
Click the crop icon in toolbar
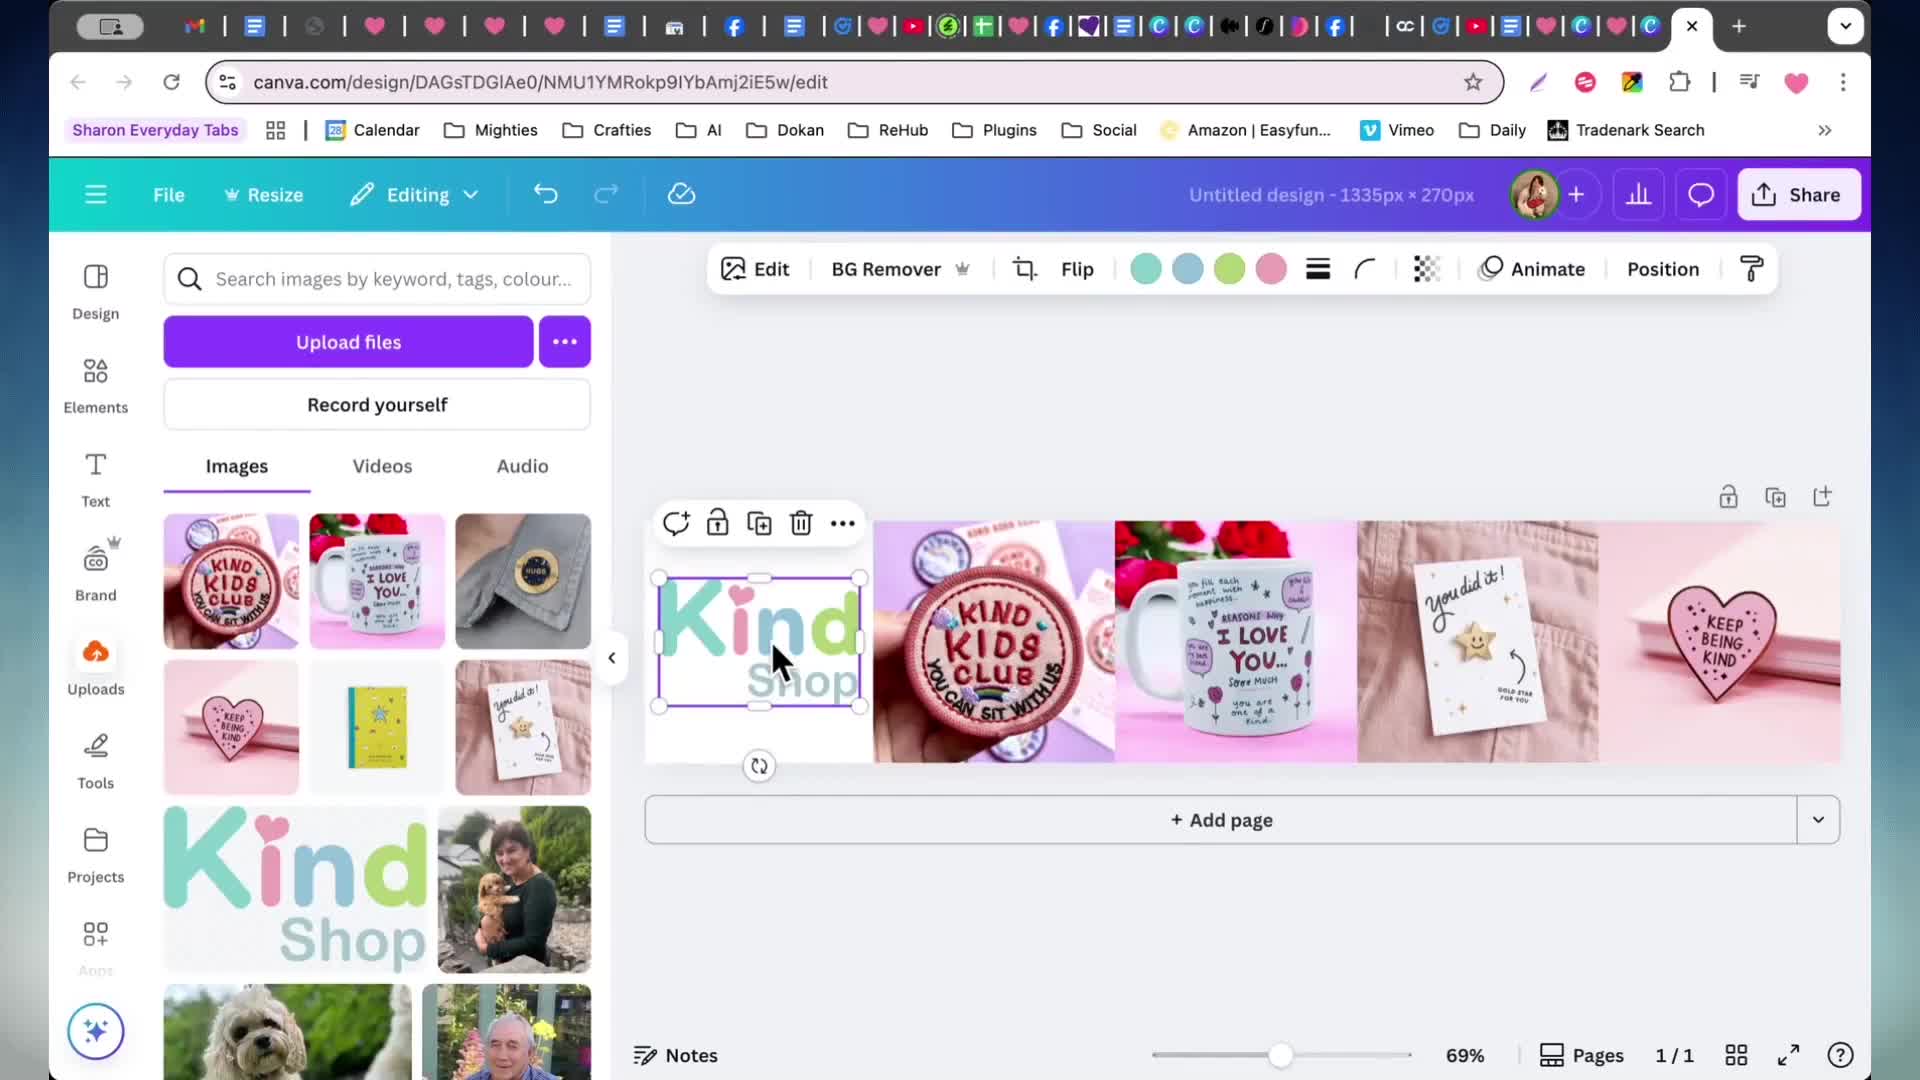tap(1024, 269)
